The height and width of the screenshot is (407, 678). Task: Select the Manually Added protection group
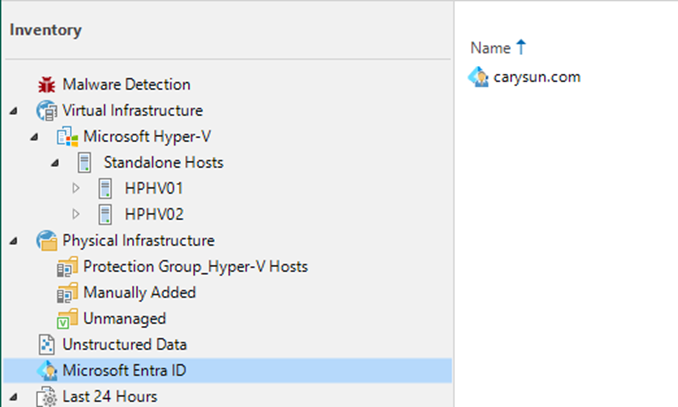(x=139, y=292)
